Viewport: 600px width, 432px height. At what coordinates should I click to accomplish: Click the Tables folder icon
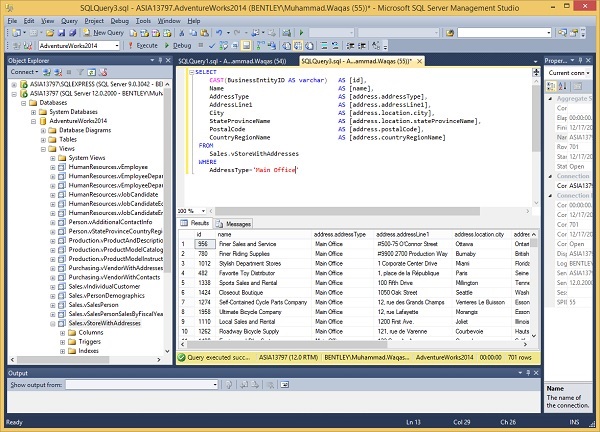(52, 139)
